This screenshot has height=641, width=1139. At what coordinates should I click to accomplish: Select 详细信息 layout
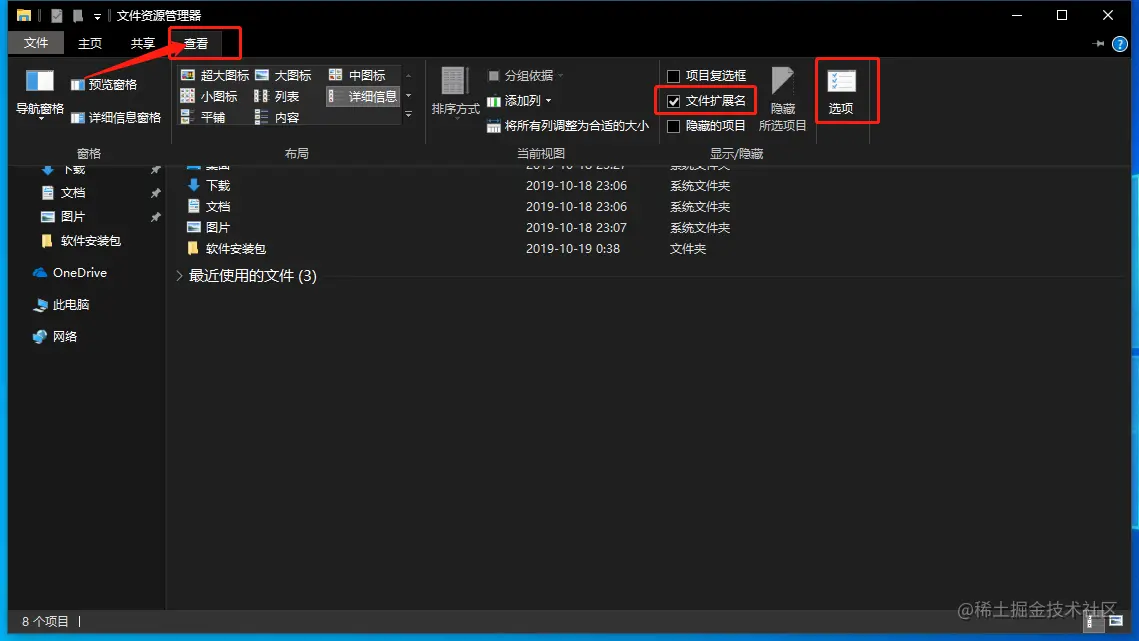(x=362, y=96)
